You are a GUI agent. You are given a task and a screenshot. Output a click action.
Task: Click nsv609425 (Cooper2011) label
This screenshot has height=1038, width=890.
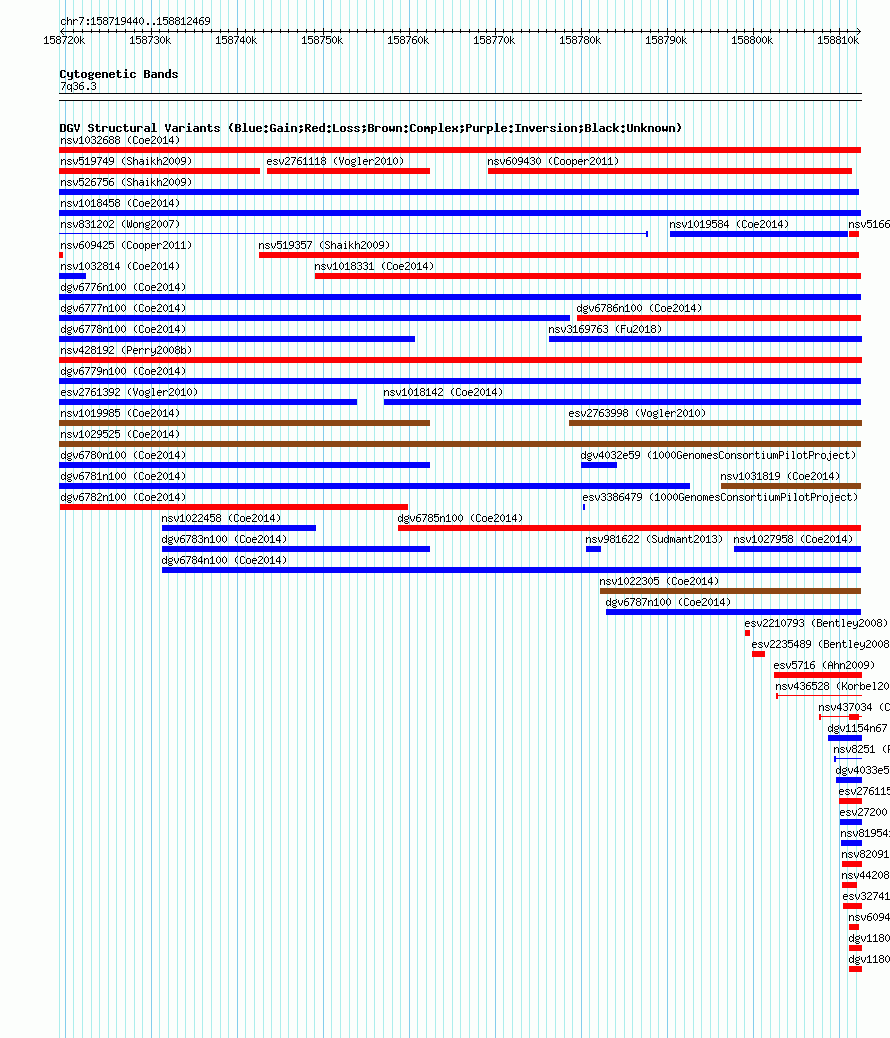(x=126, y=246)
